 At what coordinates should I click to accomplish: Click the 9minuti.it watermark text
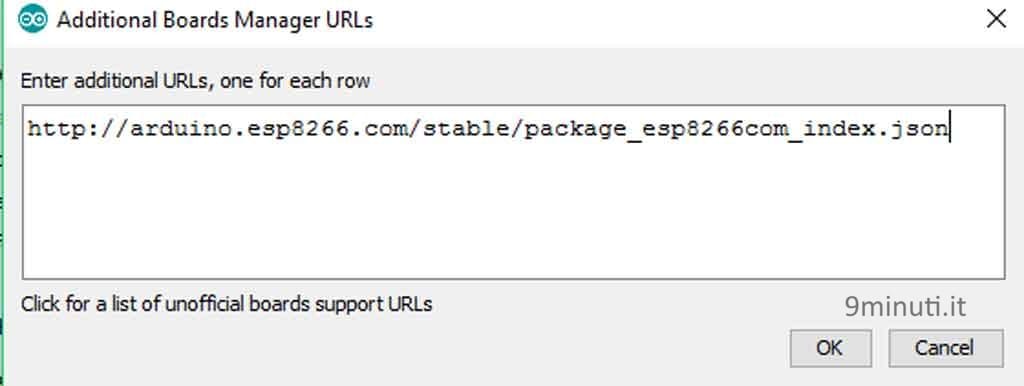(x=905, y=306)
